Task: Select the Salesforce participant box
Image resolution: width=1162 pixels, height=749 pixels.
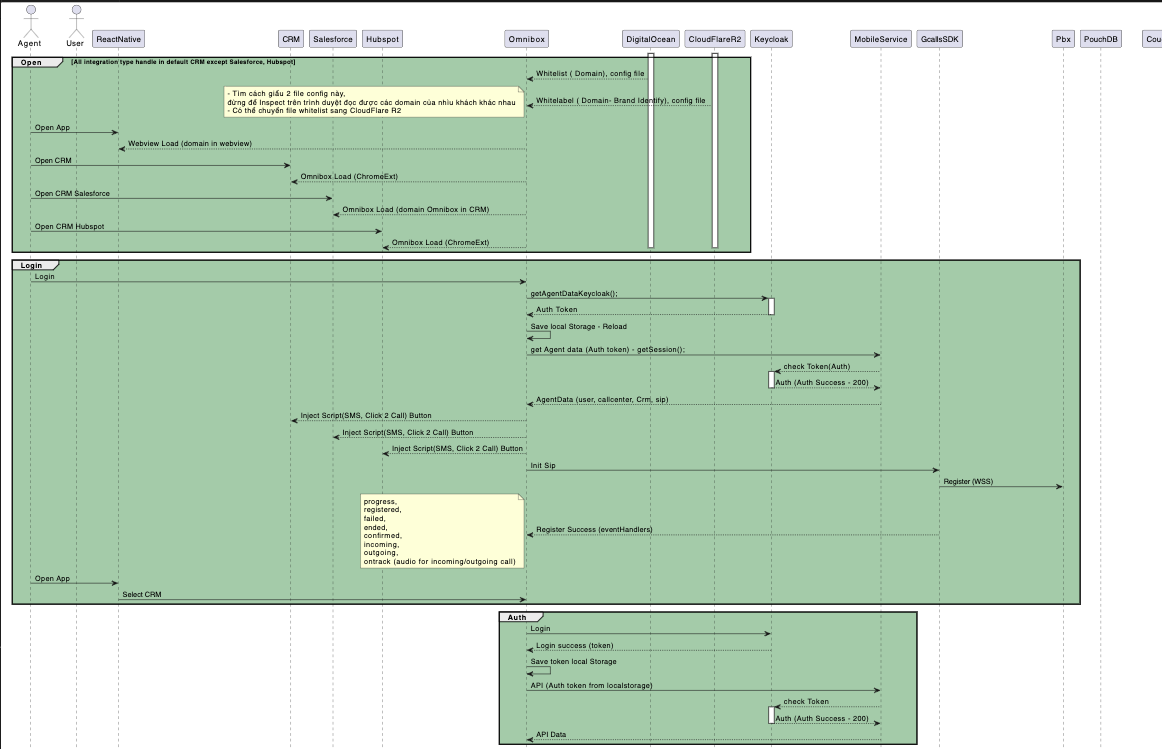Action: (x=332, y=39)
